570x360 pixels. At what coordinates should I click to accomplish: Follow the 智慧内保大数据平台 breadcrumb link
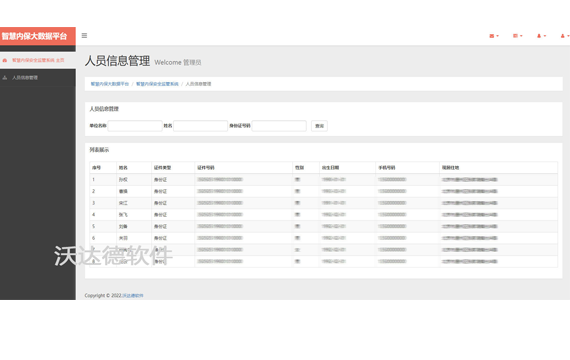109,84
